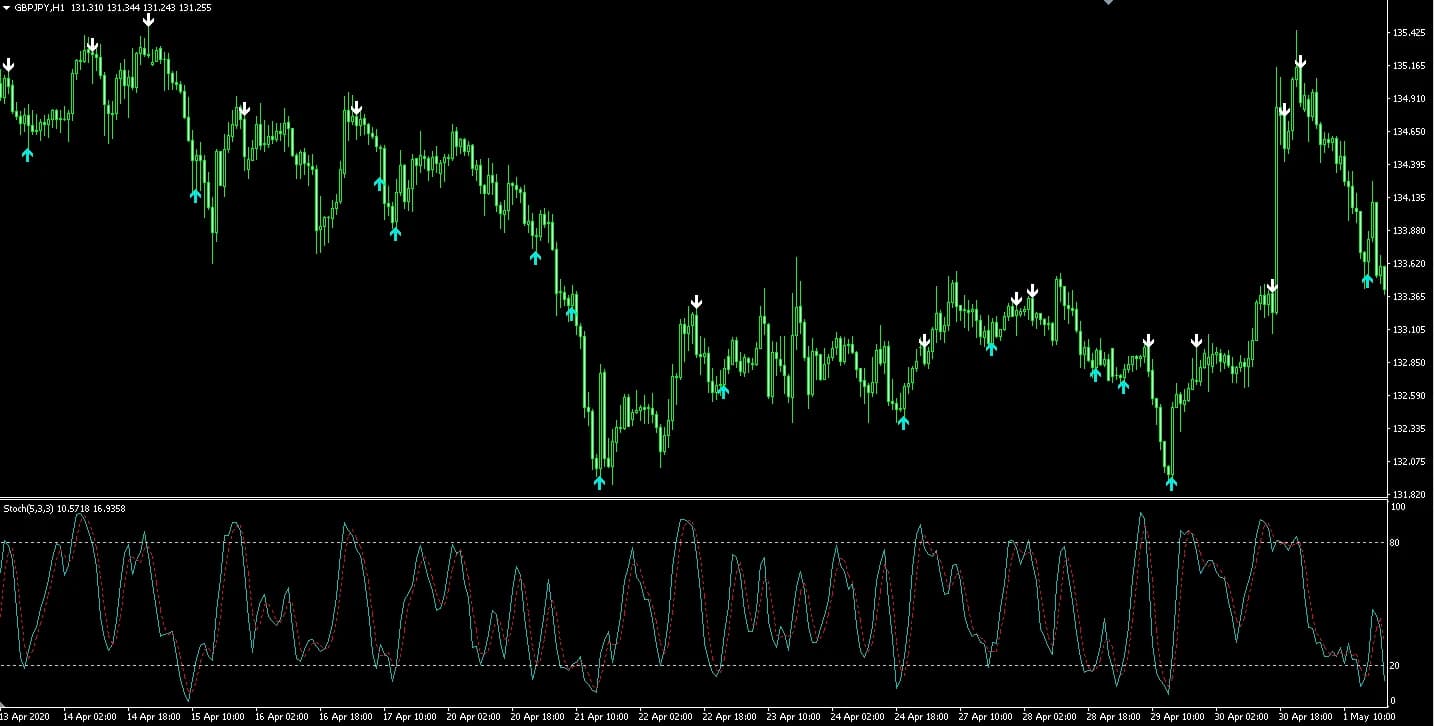Click the 13 Apr 2020 date label
The height and width of the screenshot is (726, 1435).
pyautogui.click(x=25, y=717)
